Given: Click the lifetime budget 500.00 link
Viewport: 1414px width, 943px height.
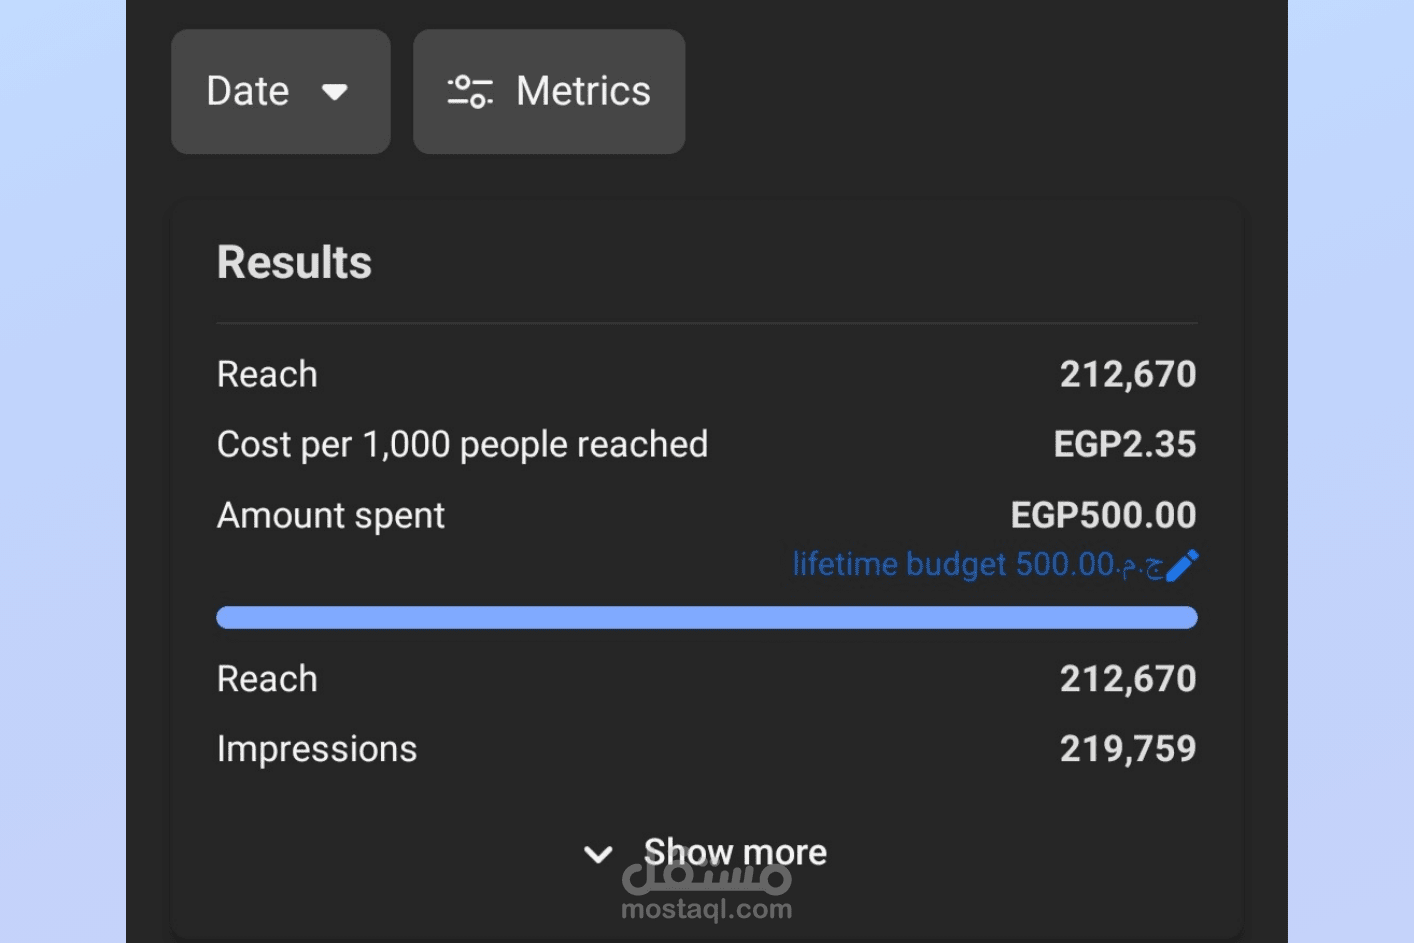Looking at the screenshot, I should click(976, 565).
